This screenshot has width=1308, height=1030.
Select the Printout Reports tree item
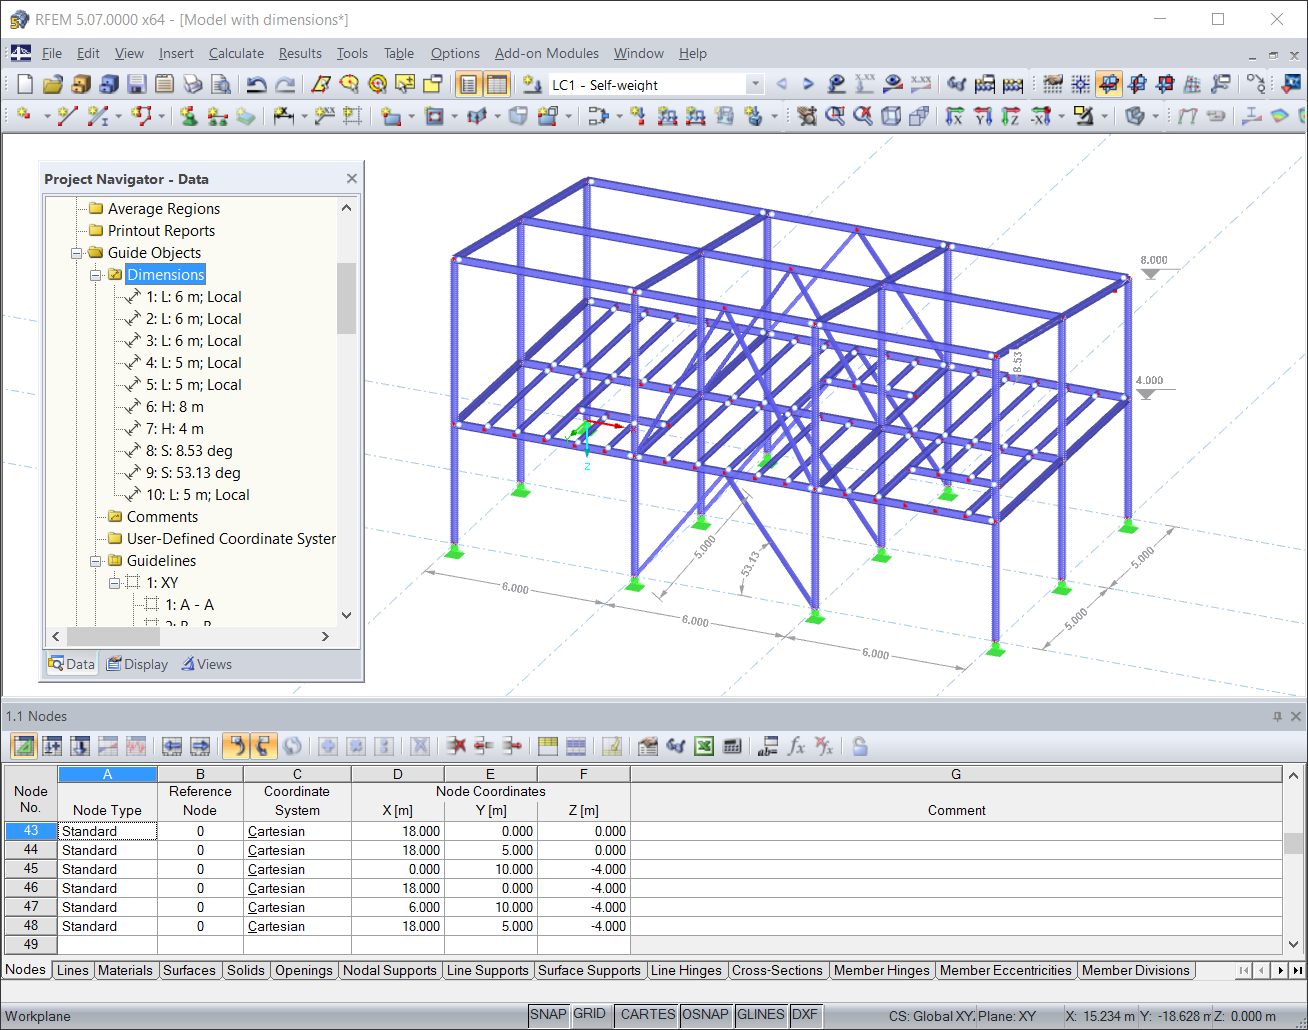pos(161,231)
